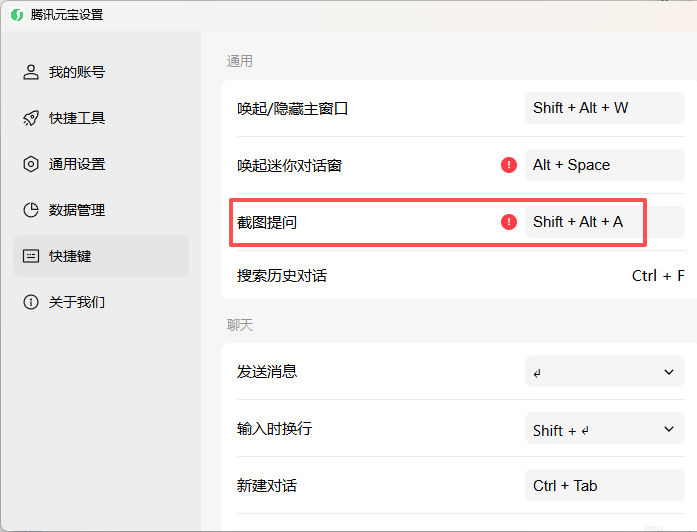This screenshot has height=532, width=697.
Task: Click red warning icon next to Alt + Space
Action: click(x=509, y=165)
